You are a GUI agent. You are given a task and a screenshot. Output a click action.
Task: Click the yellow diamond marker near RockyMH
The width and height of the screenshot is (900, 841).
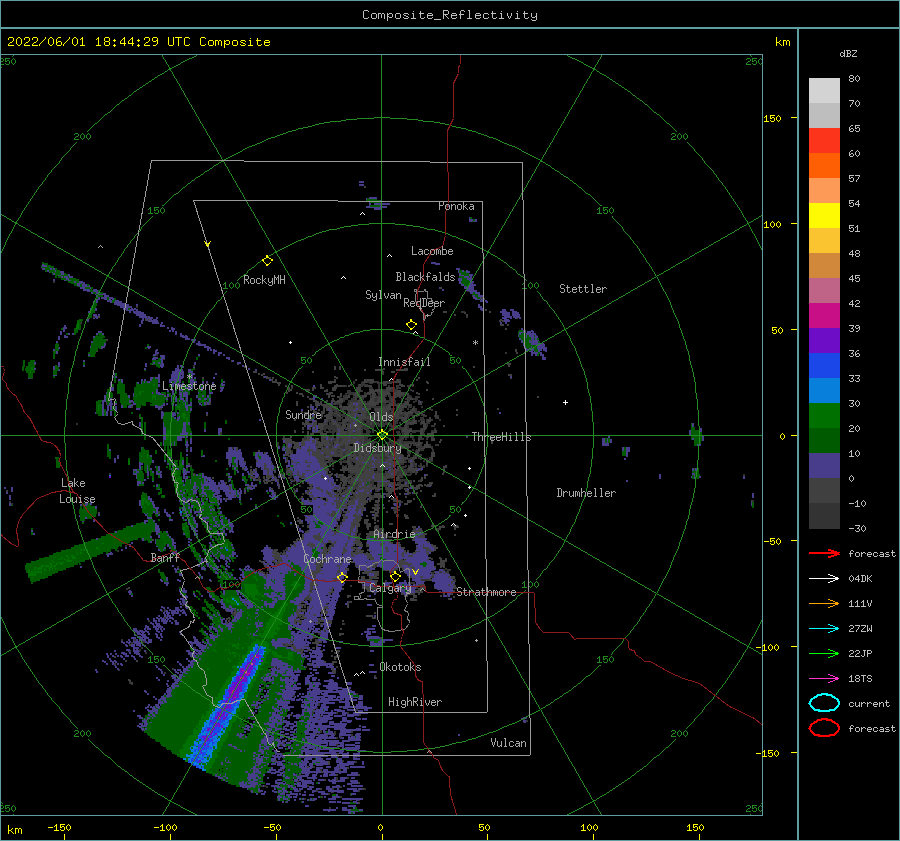pyautogui.click(x=267, y=261)
